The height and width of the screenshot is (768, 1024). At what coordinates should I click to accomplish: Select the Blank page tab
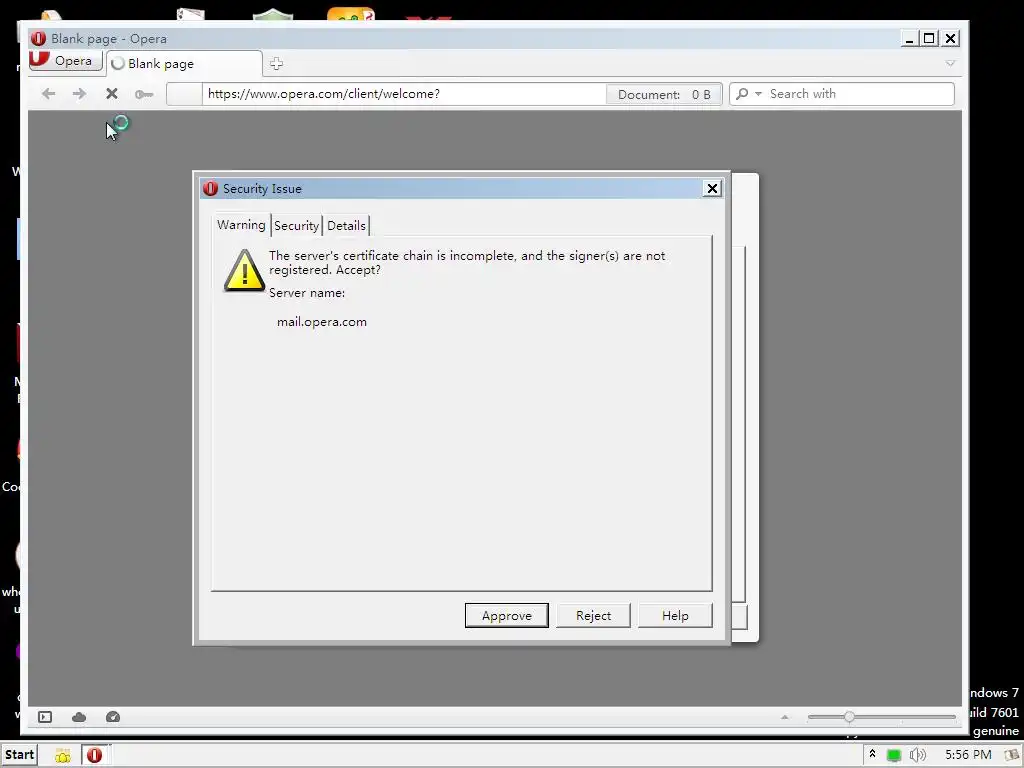tap(184, 63)
